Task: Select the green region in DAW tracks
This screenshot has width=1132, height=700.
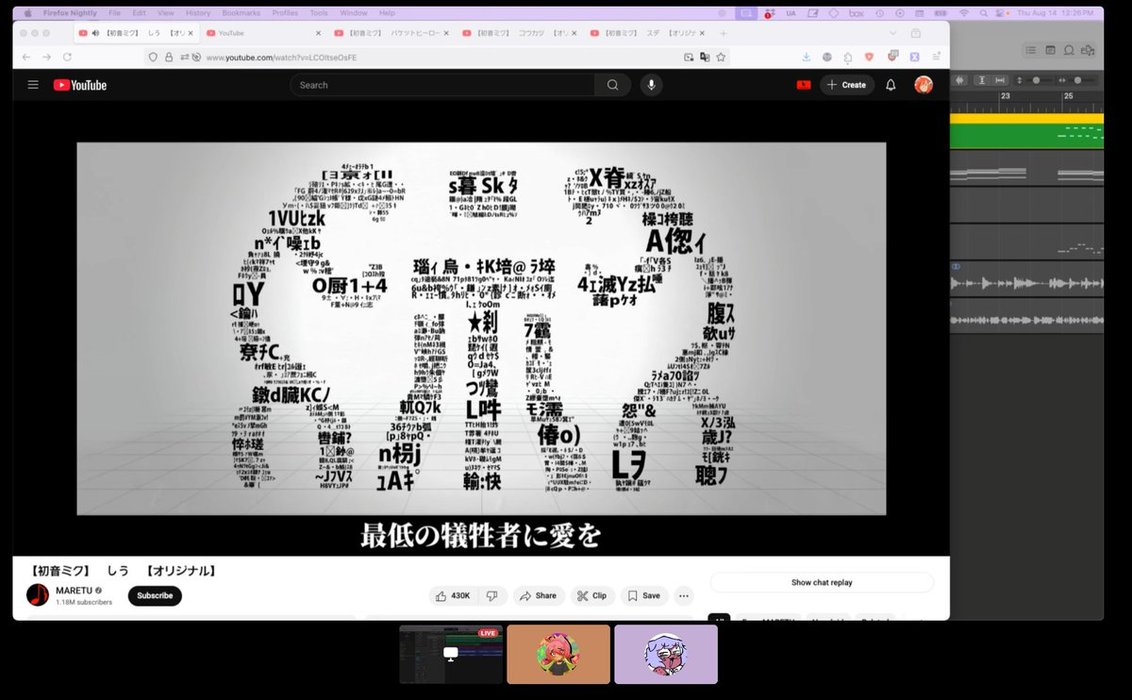Action: tap(1027, 136)
